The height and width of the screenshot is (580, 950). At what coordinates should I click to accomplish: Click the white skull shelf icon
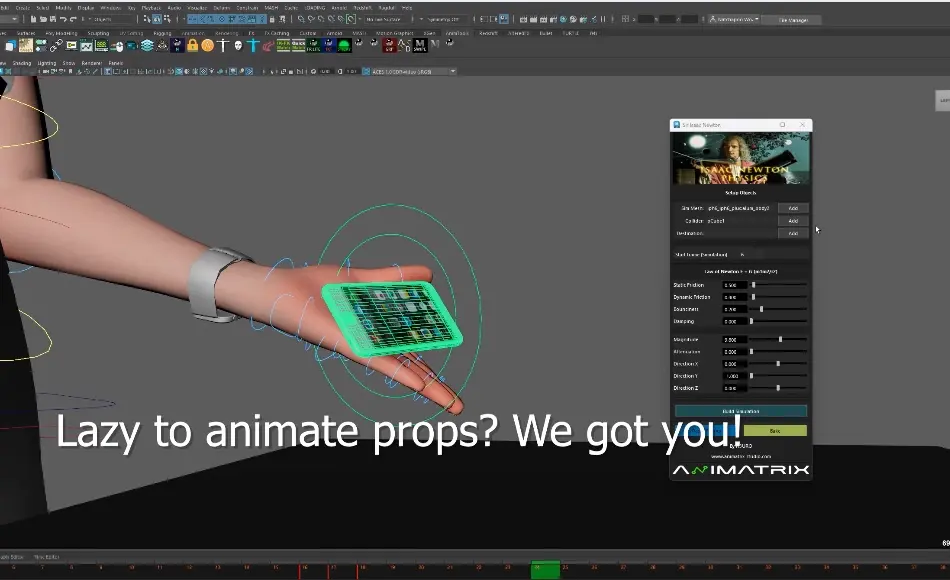point(238,45)
